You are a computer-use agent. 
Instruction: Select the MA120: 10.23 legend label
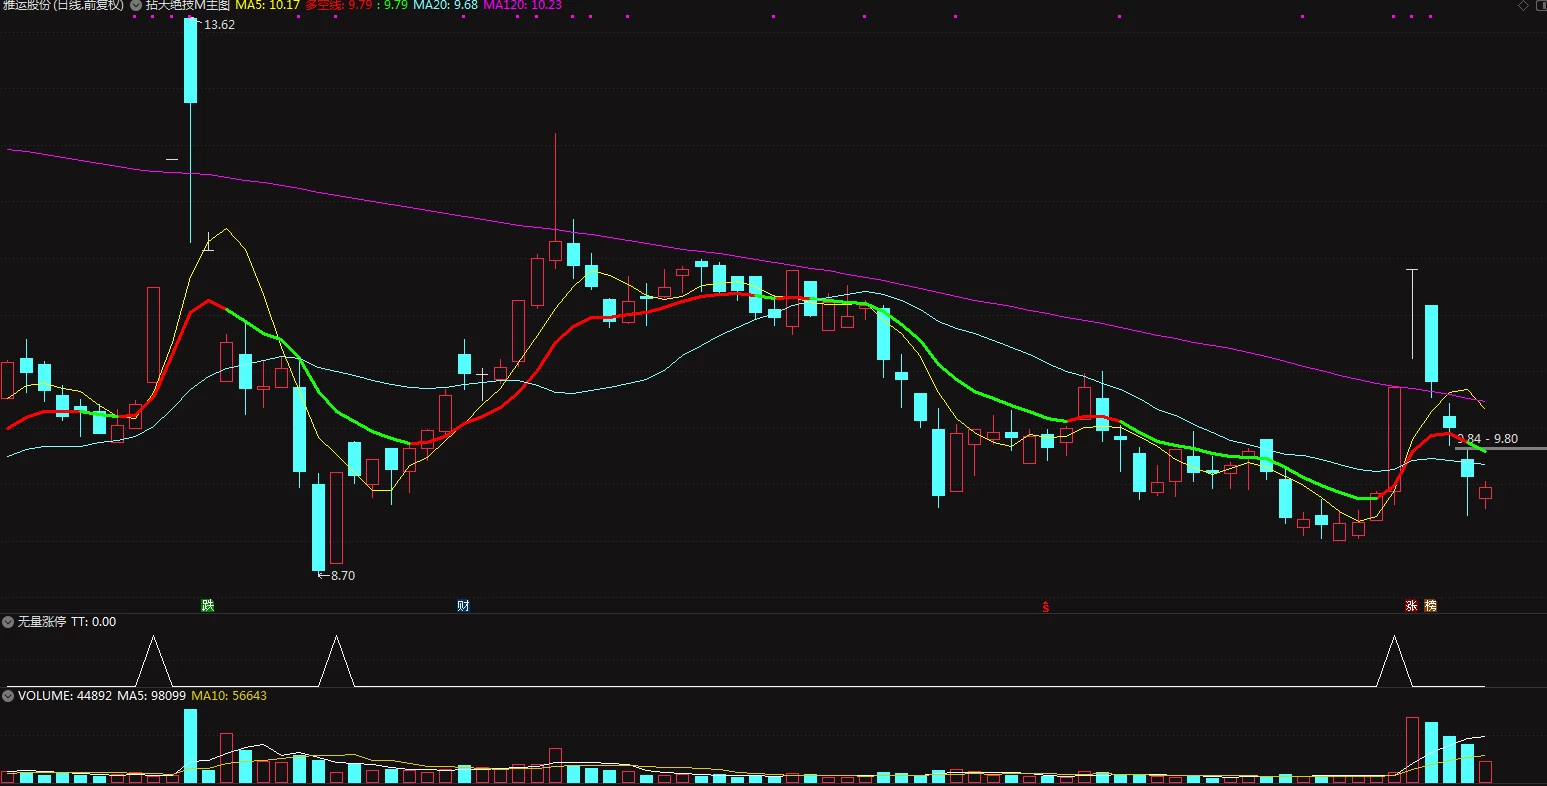(522, 5)
